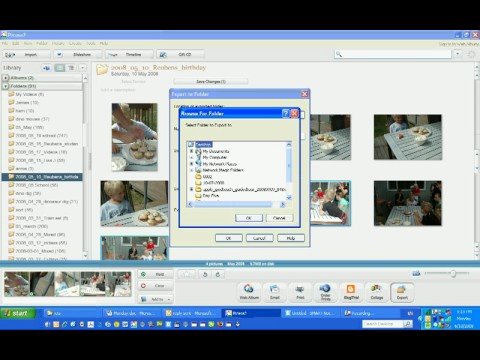Screen dimensions: 480x360
Task: Click the Hold button in photo tray
Action: 155,274
